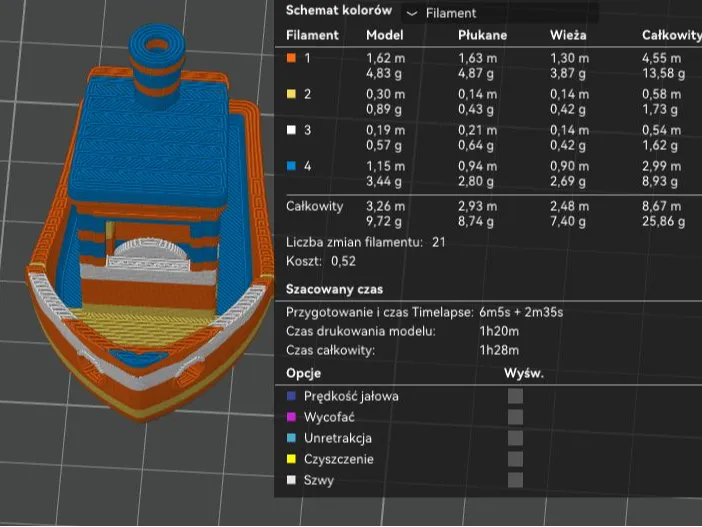
Task: Click the Filament column header
Action: click(x=312, y=35)
